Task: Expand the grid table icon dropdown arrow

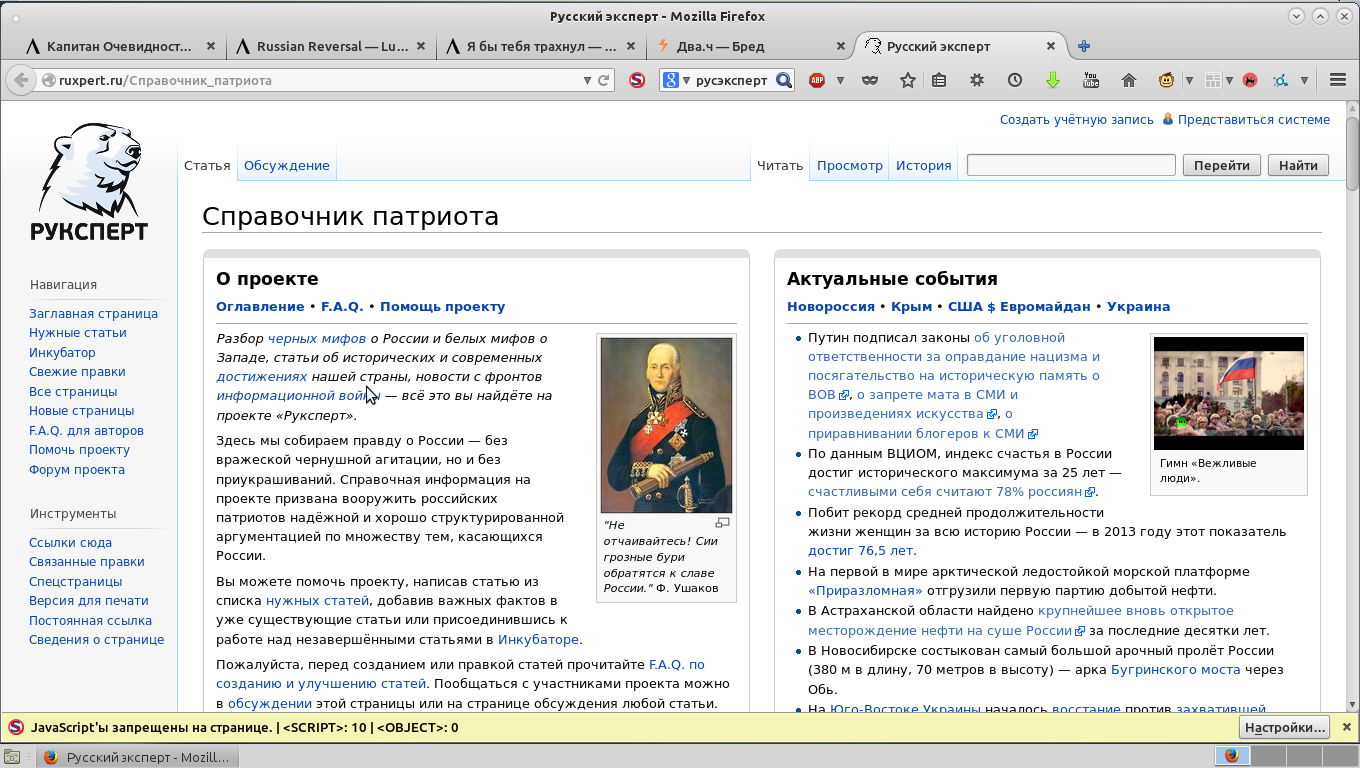Action: (1230, 80)
